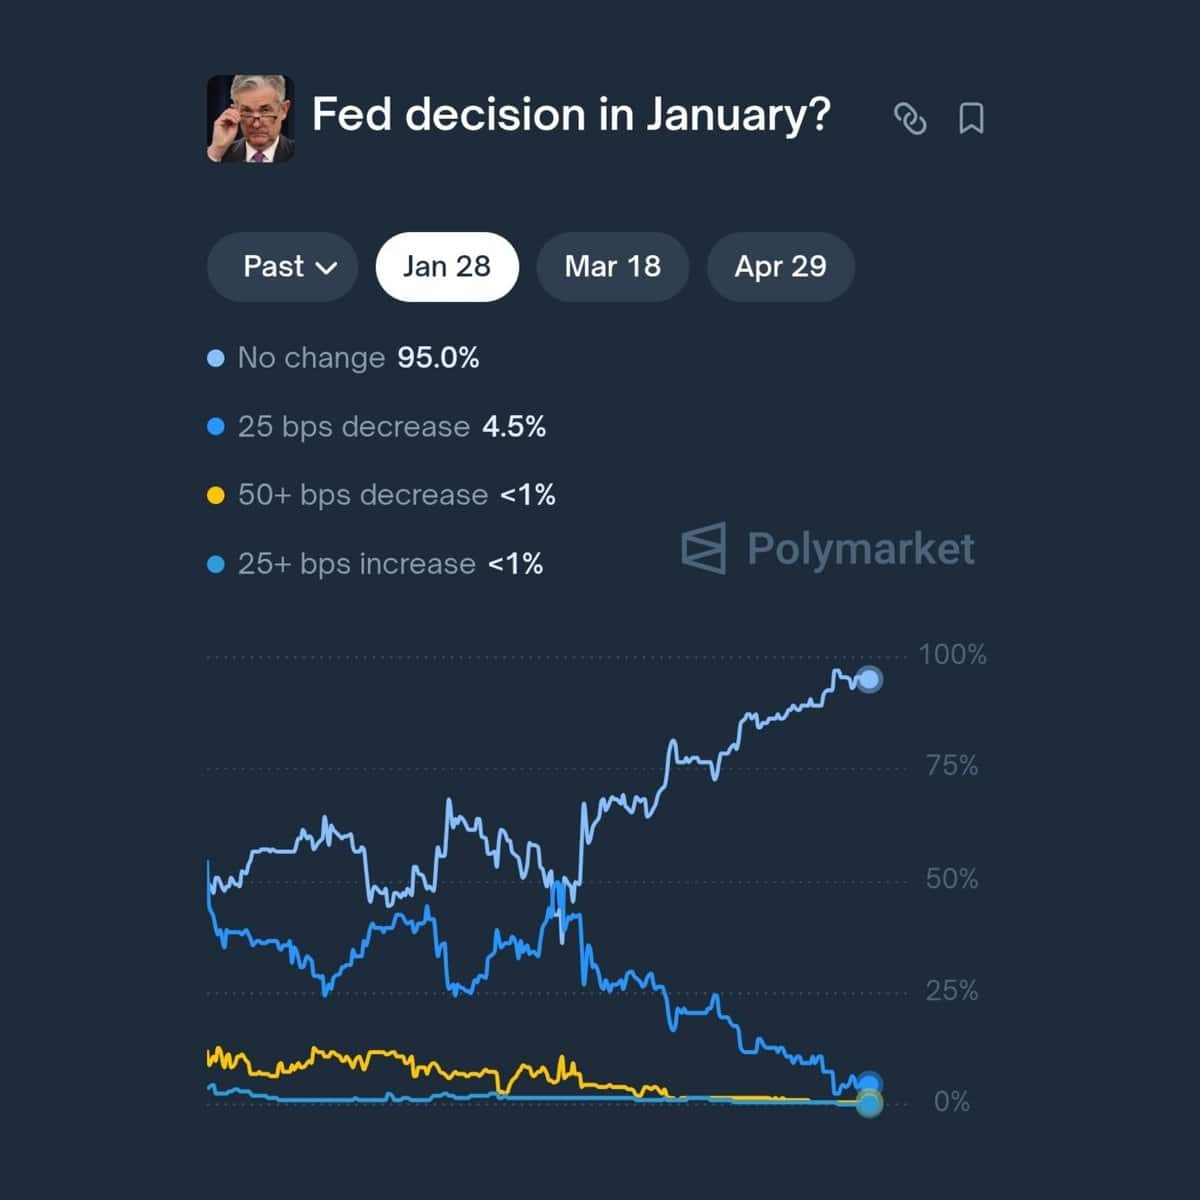The height and width of the screenshot is (1200, 1200).
Task: Open the Past dropdown
Action: point(282,267)
